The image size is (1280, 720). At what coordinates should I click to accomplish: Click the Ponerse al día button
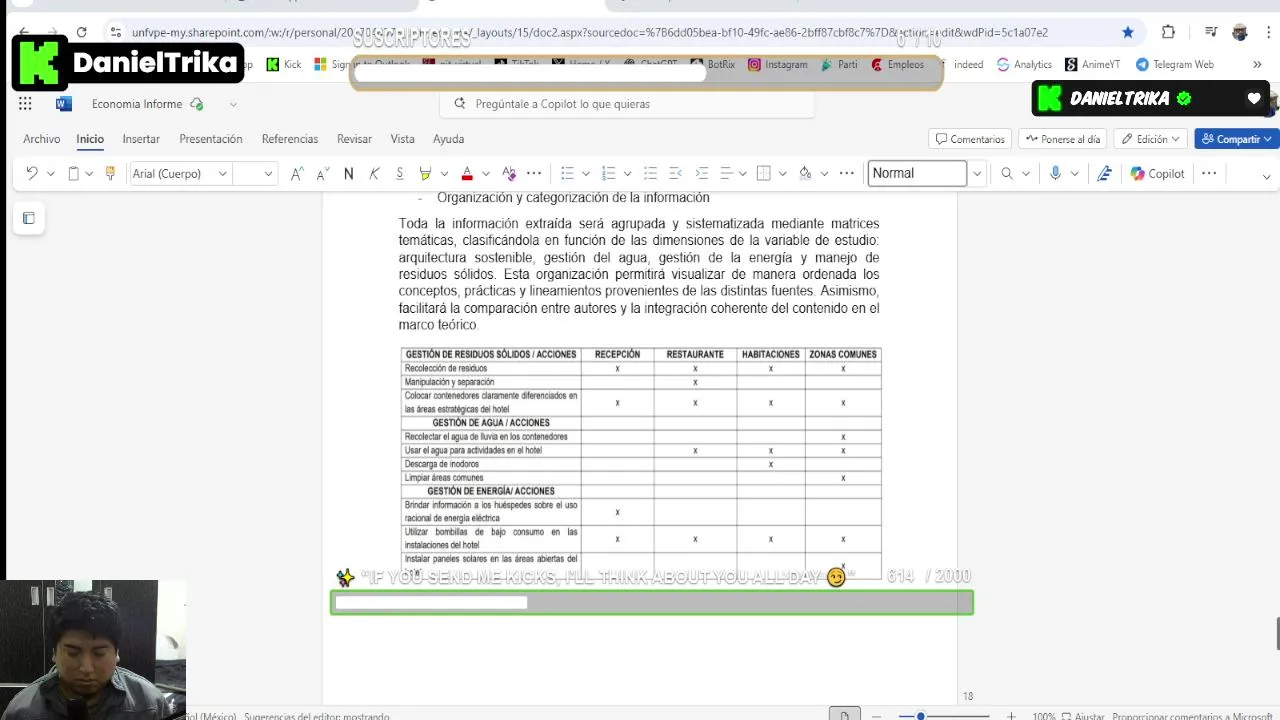click(1063, 139)
